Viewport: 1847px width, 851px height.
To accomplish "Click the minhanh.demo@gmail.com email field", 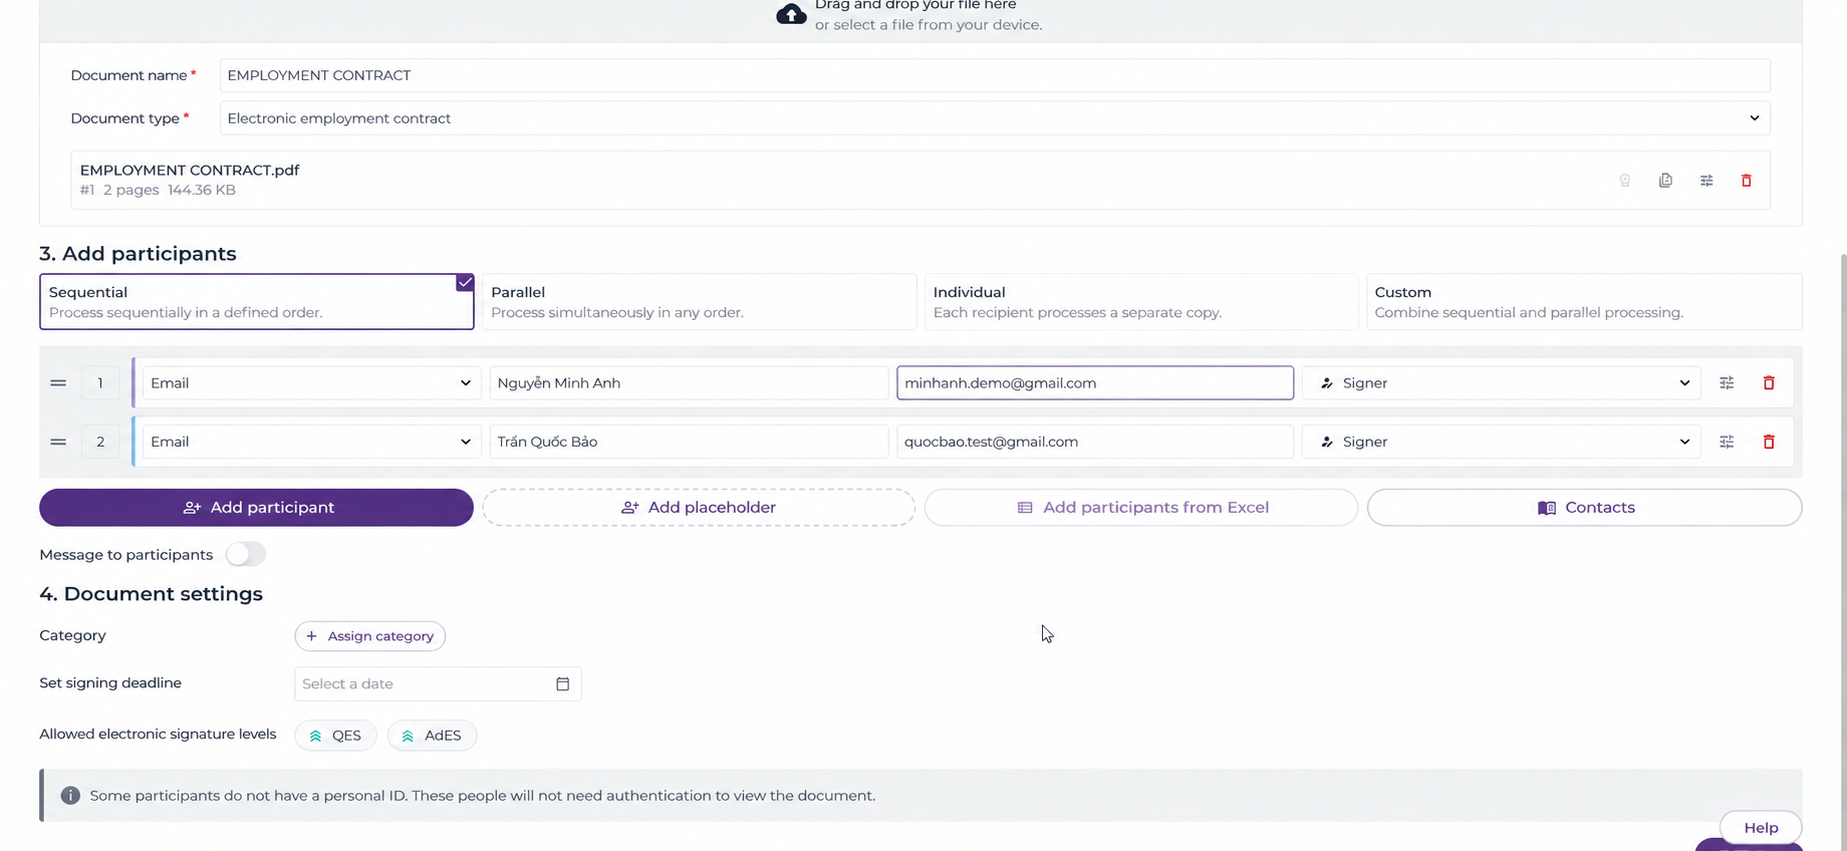I will [x=1095, y=383].
